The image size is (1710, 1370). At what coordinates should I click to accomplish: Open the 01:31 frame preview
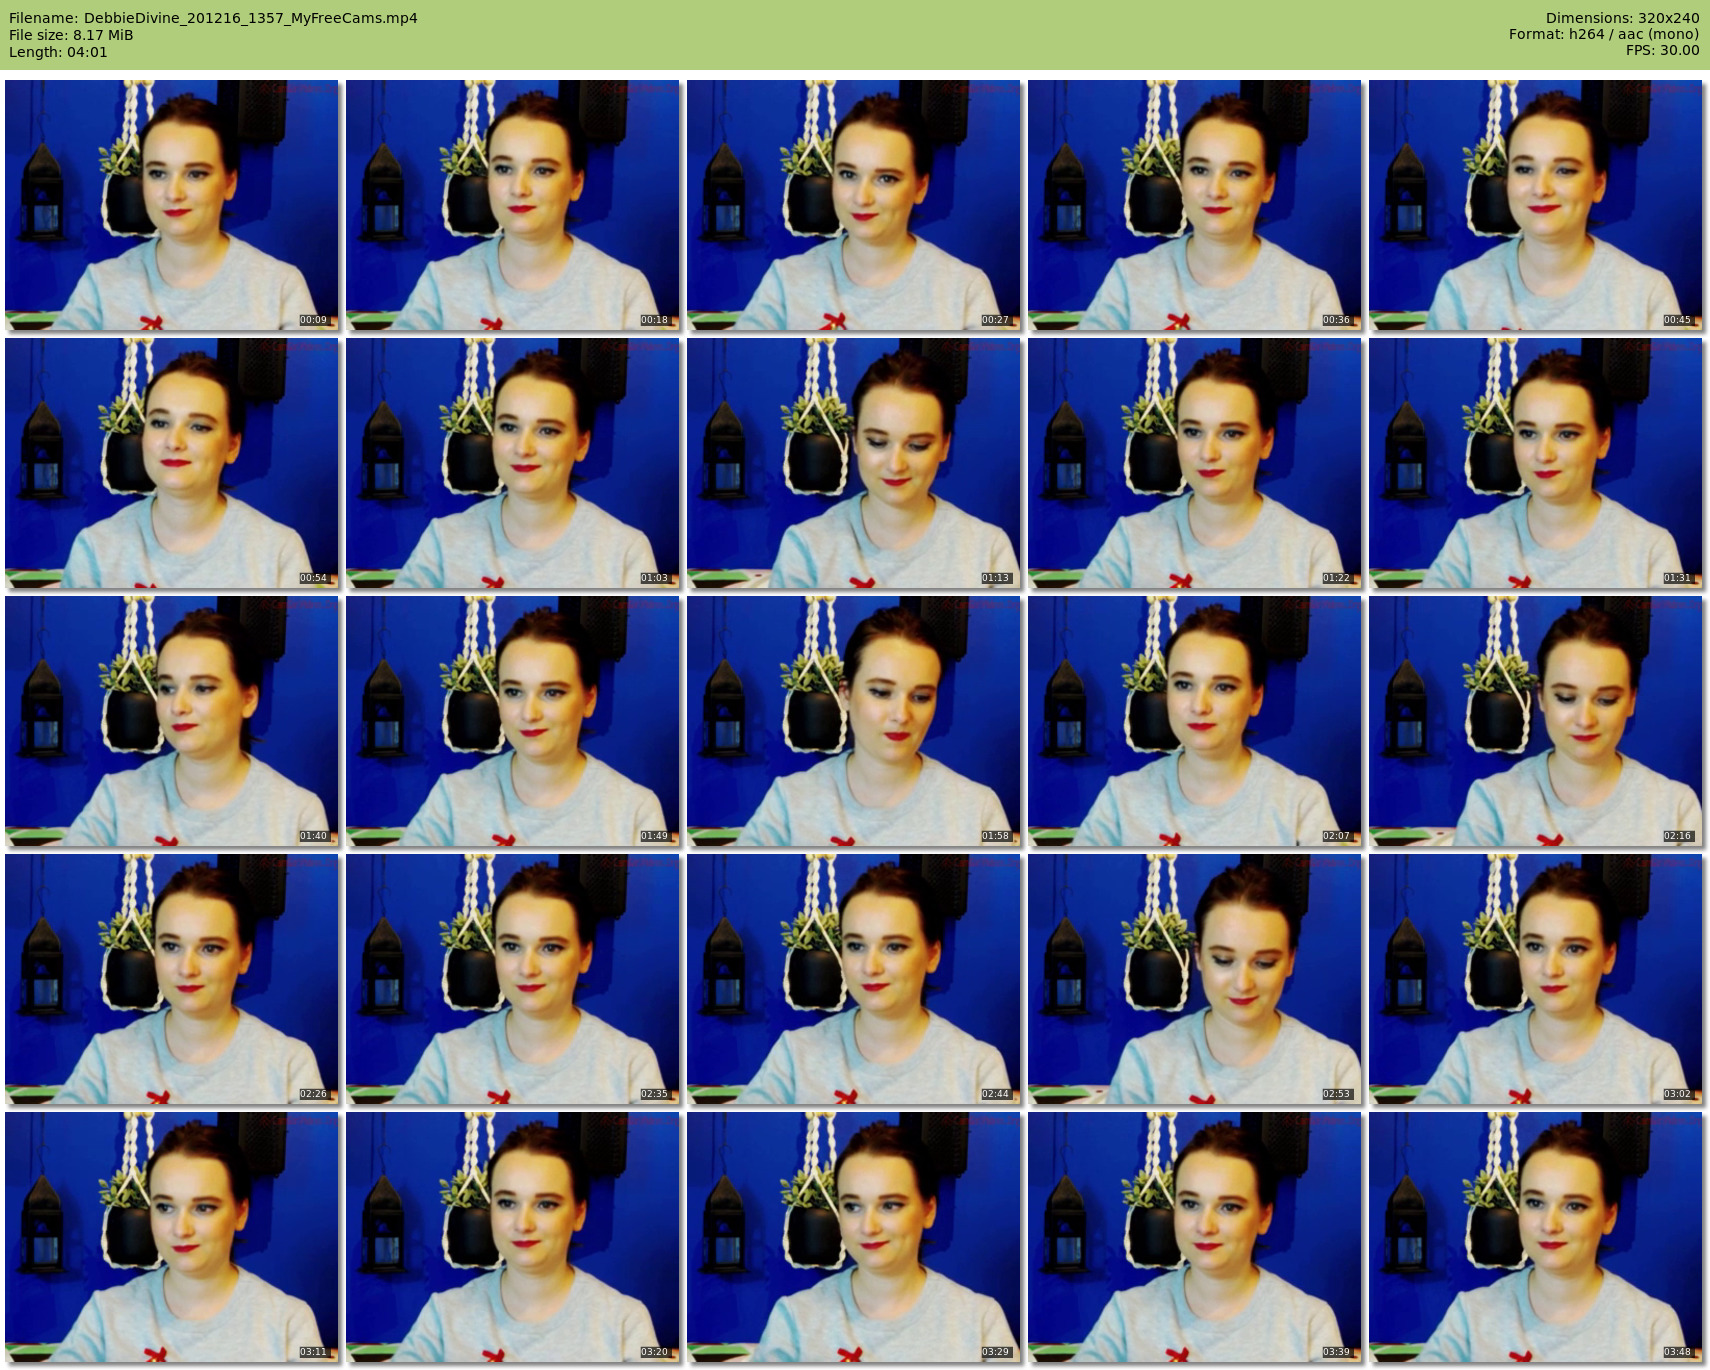click(x=1536, y=463)
